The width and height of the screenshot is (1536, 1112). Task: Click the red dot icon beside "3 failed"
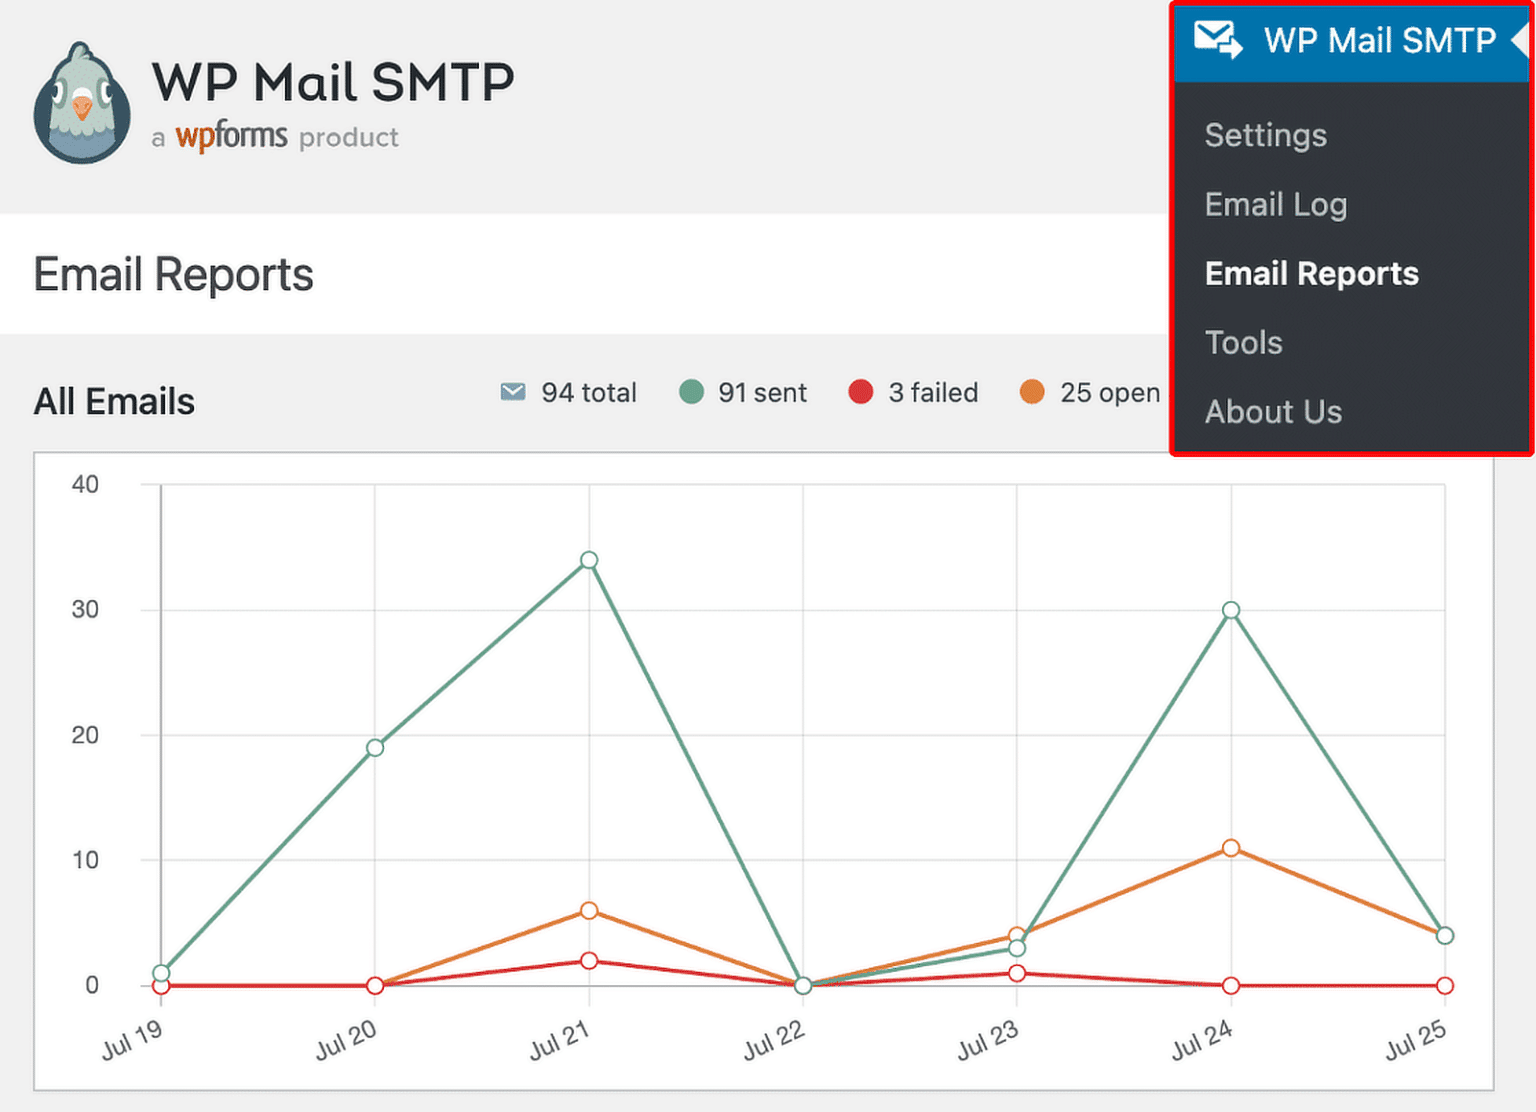point(861,392)
